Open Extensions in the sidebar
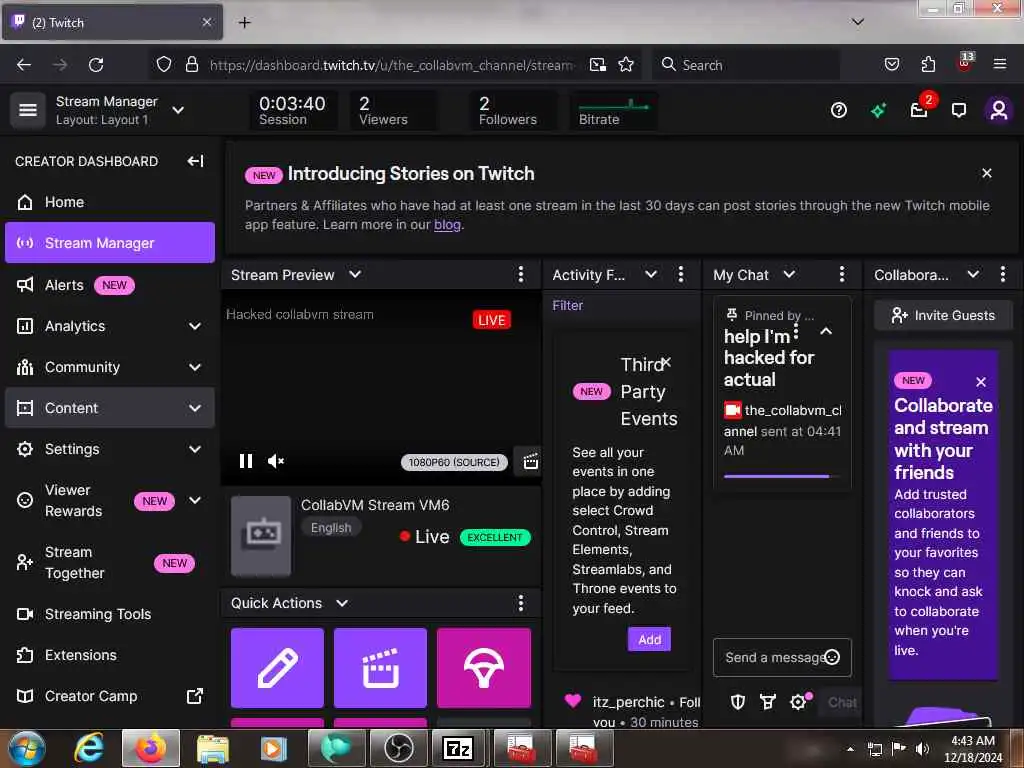 [110, 655]
